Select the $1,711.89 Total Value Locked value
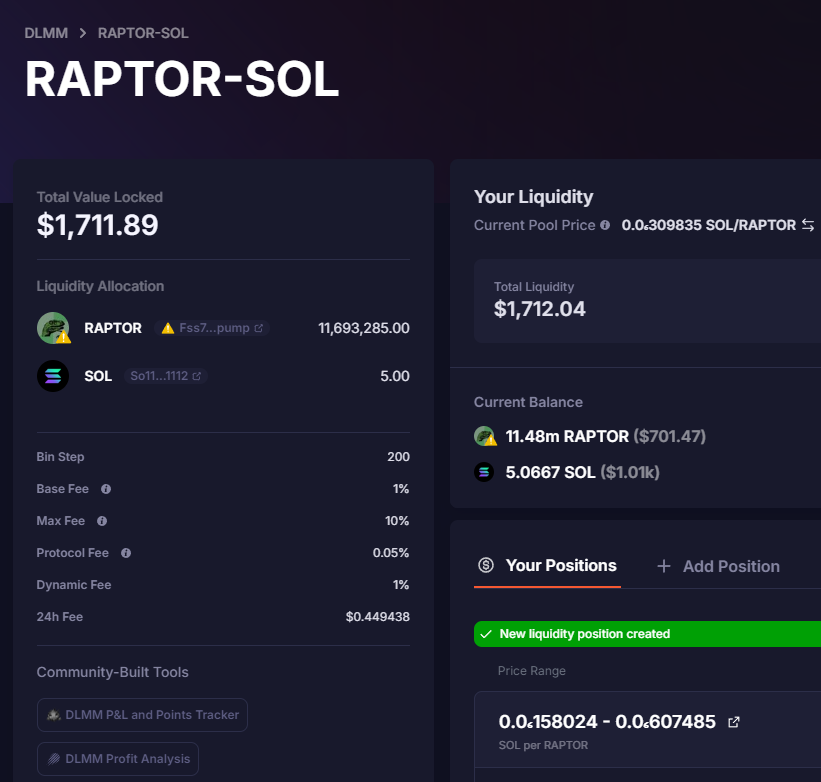 tap(97, 225)
